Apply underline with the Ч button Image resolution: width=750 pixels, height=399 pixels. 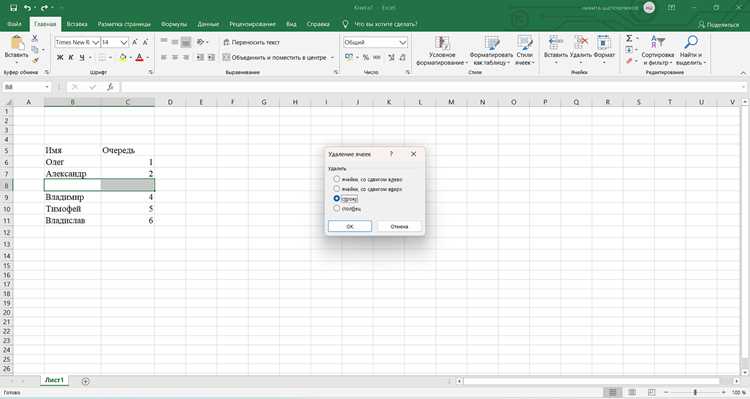[x=82, y=57]
